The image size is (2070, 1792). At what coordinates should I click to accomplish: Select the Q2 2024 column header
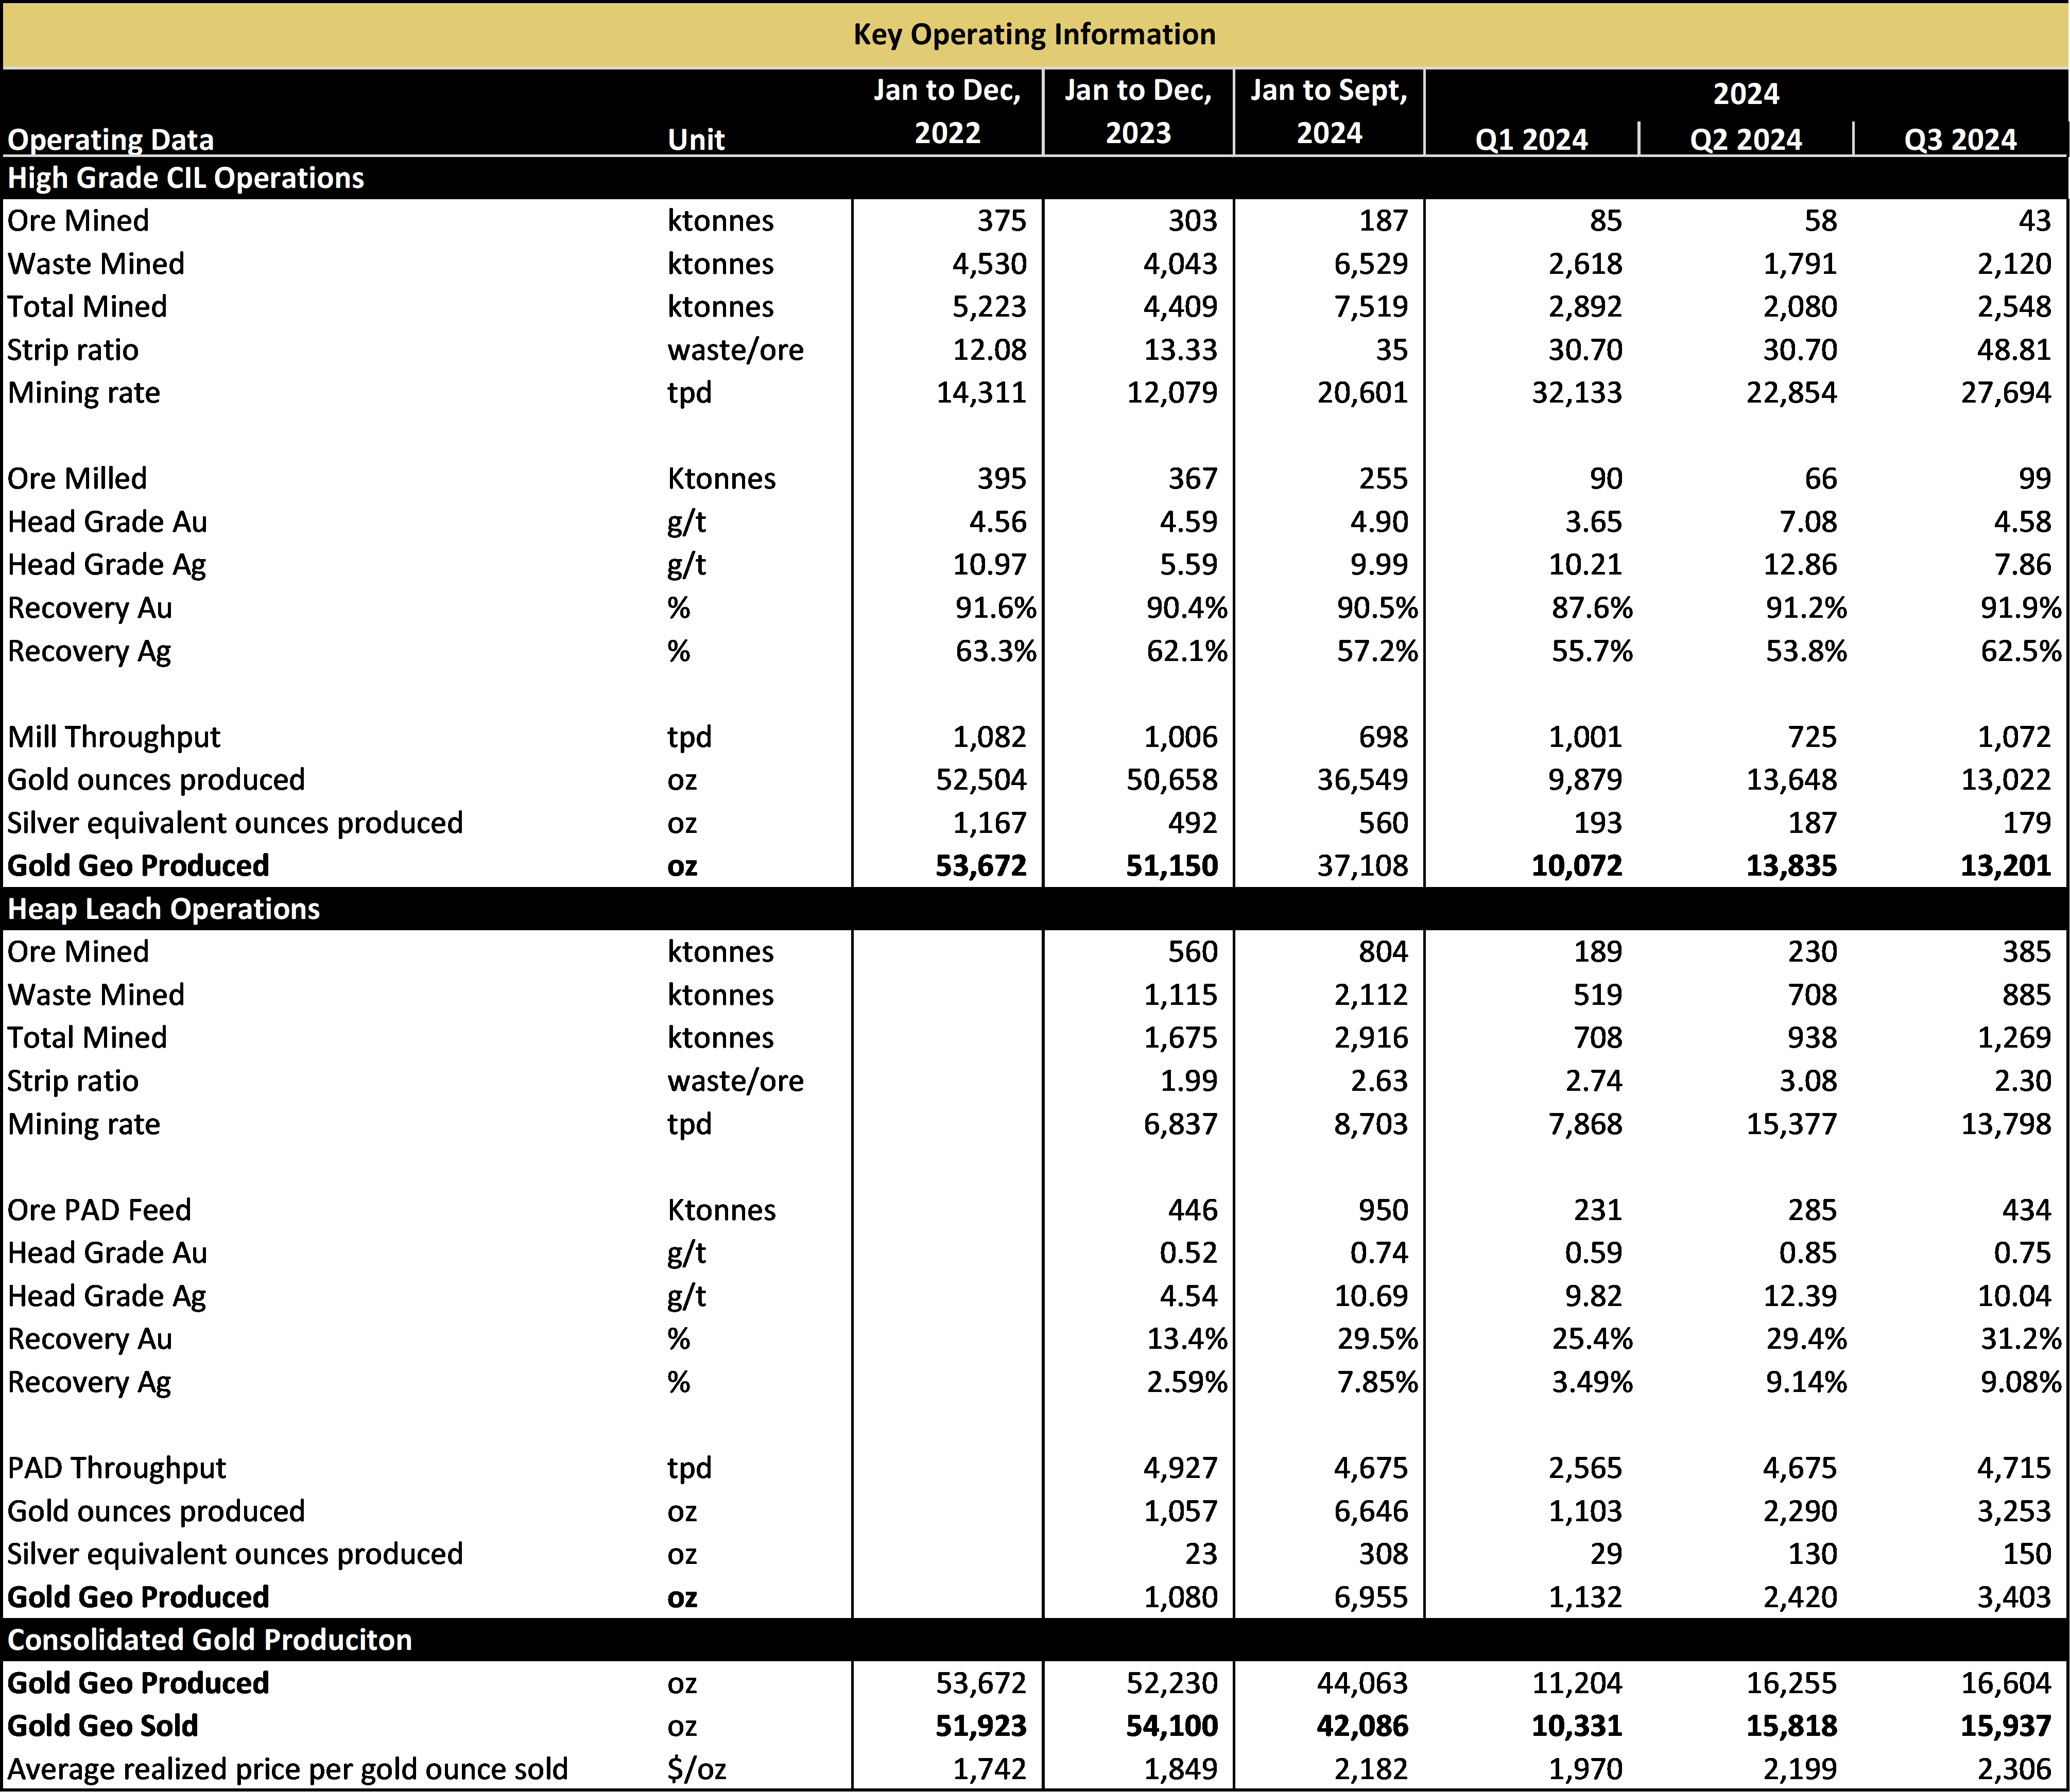click(1746, 139)
